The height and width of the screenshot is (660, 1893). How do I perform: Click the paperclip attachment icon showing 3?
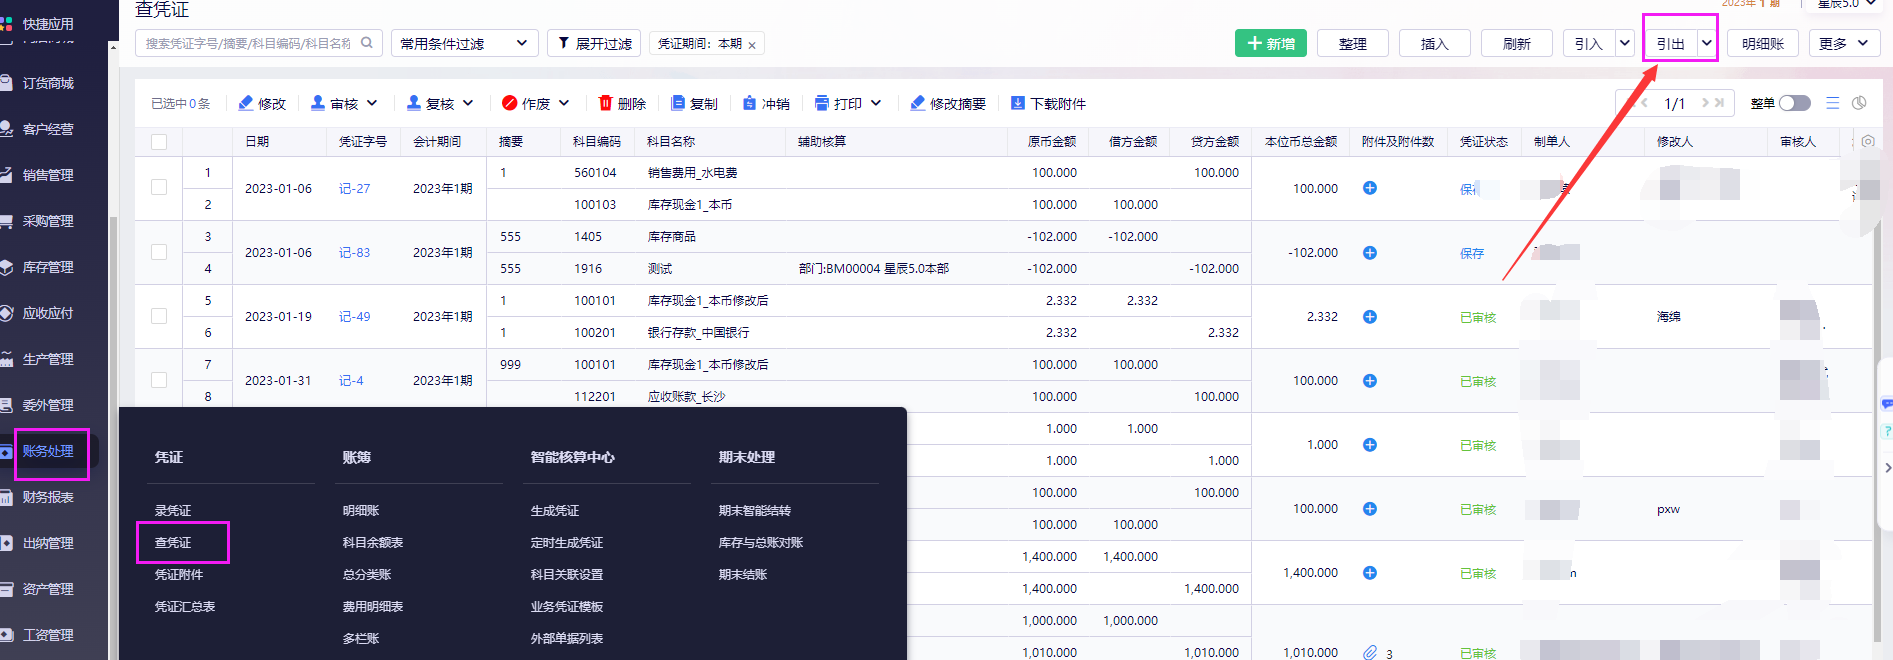1370,652
